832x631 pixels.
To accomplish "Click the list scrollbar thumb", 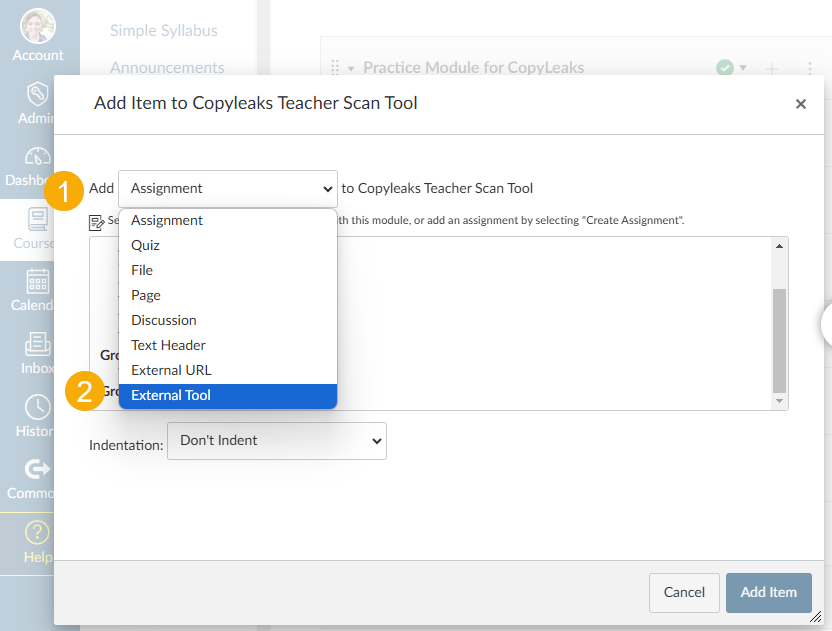I will tap(779, 340).
